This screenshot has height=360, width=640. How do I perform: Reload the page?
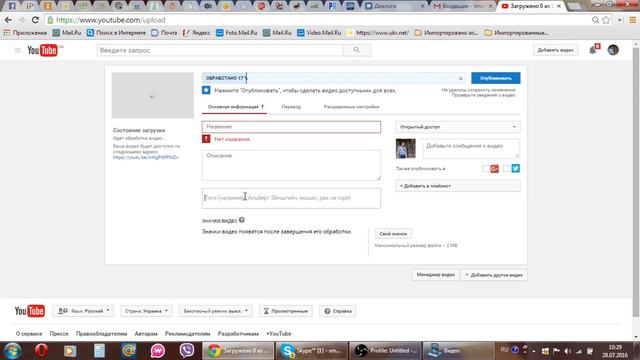click(35, 20)
